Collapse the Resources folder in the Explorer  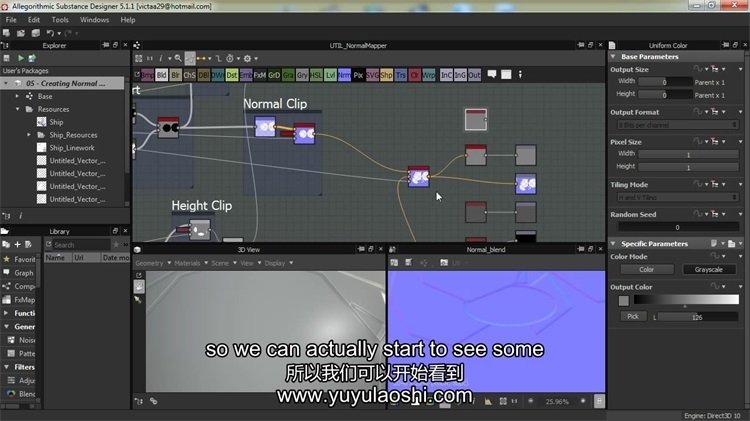click(x=19, y=109)
